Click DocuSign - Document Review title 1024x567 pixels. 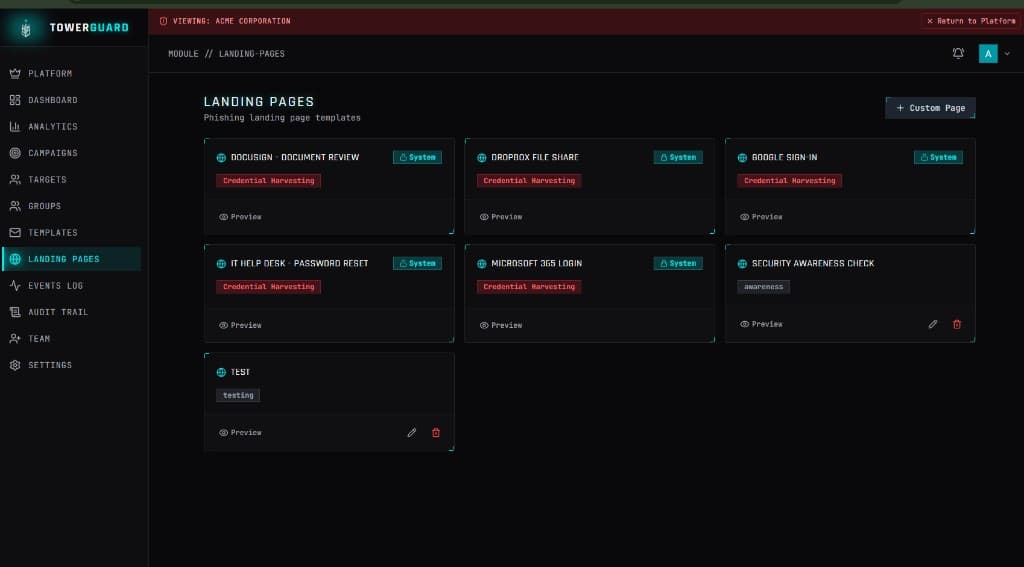pos(295,157)
